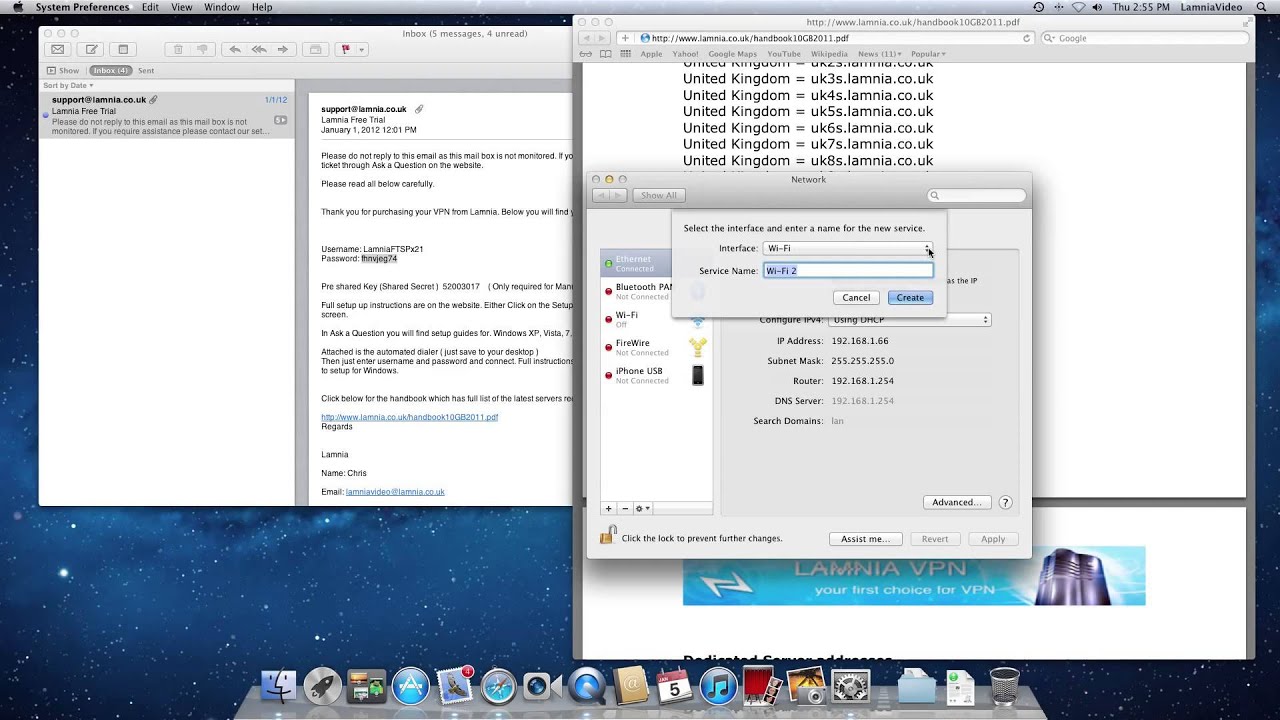The height and width of the screenshot is (720, 1280).
Task: Click the Service Name text field
Action: pos(848,271)
